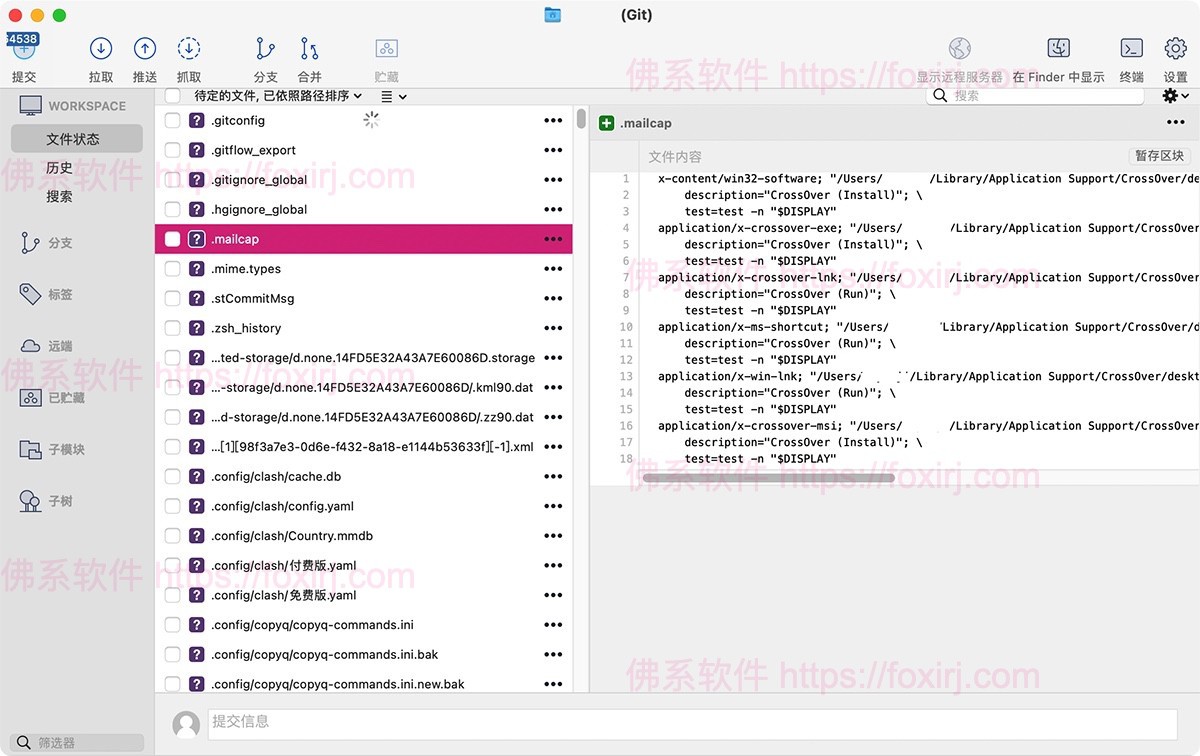The width and height of the screenshot is (1200, 756).
Task: Select the 贮藏 (Stash) toolbar icon
Action: point(386,47)
